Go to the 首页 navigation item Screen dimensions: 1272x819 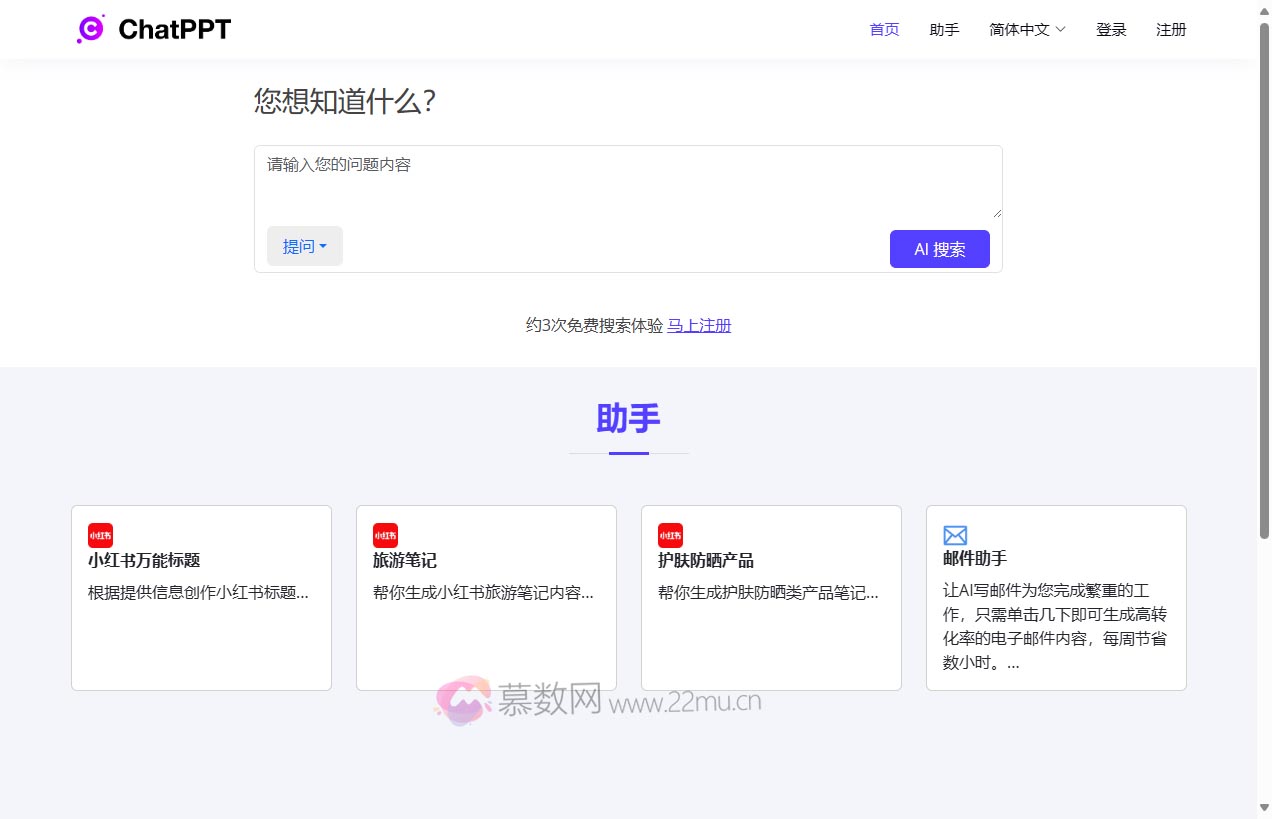[x=884, y=30]
